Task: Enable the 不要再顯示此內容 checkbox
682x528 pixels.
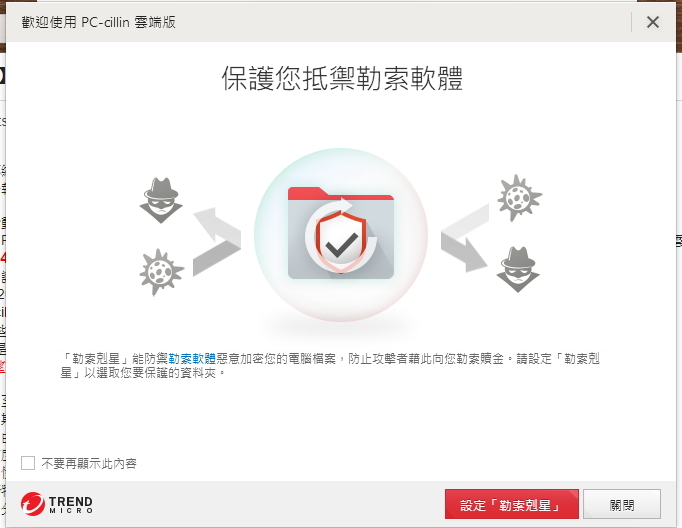Action: click(28, 463)
